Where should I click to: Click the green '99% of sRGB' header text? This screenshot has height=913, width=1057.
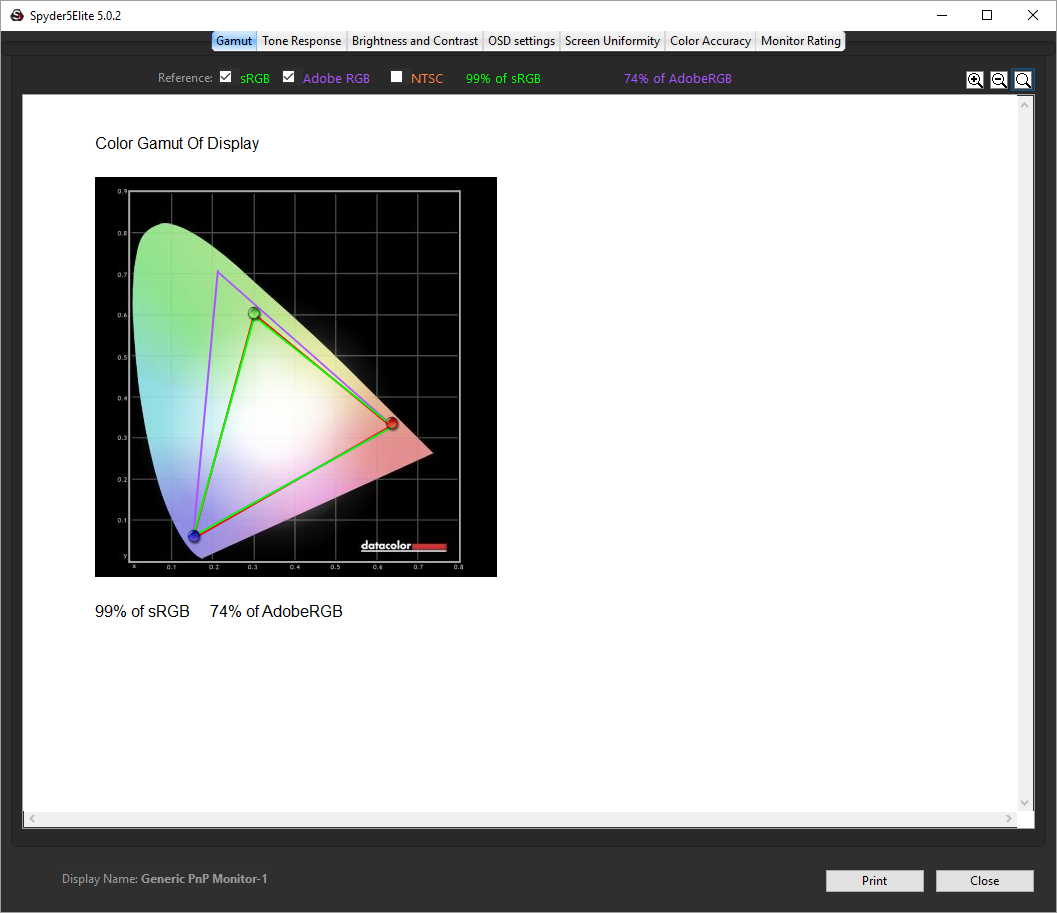[x=503, y=78]
